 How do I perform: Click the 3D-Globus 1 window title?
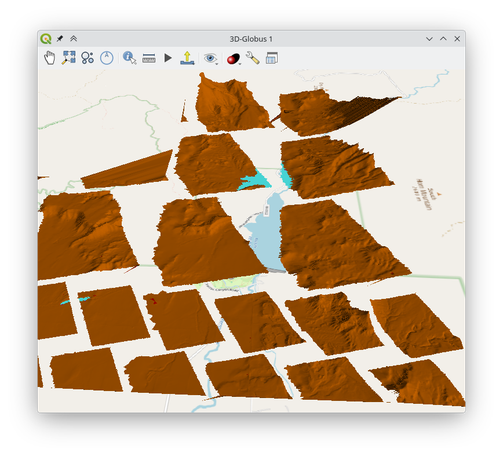[251, 39]
